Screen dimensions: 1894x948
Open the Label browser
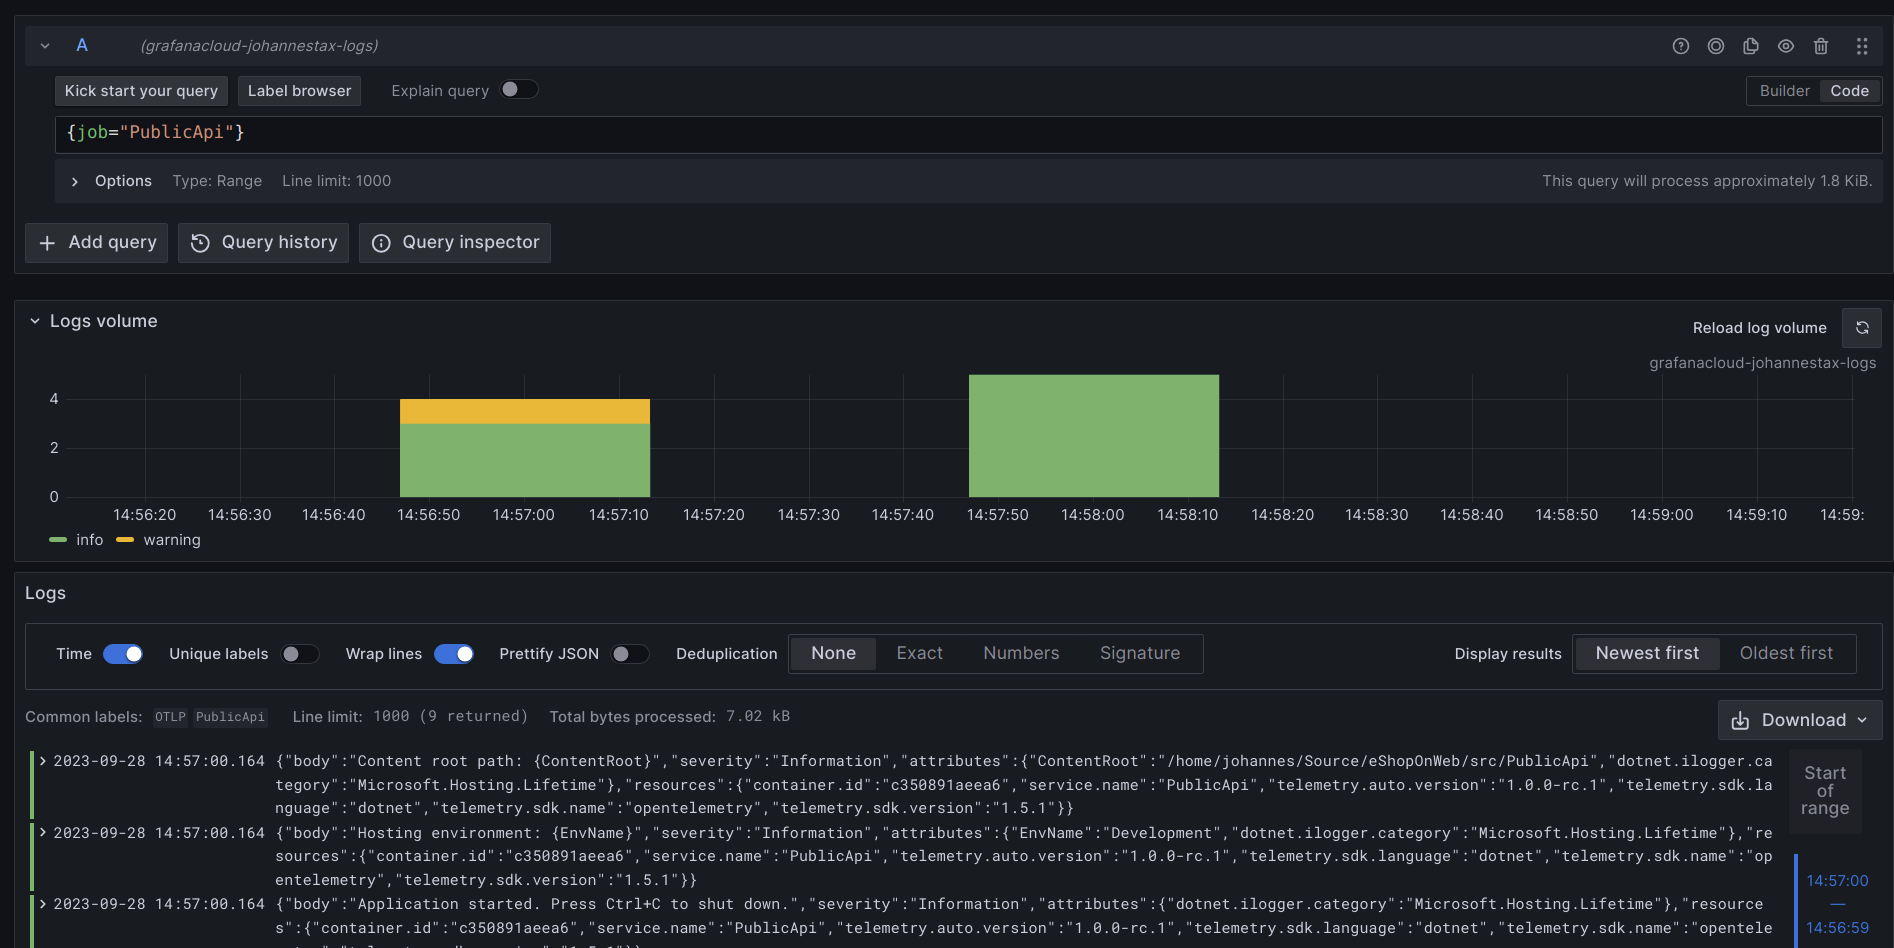click(x=299, y=90)
